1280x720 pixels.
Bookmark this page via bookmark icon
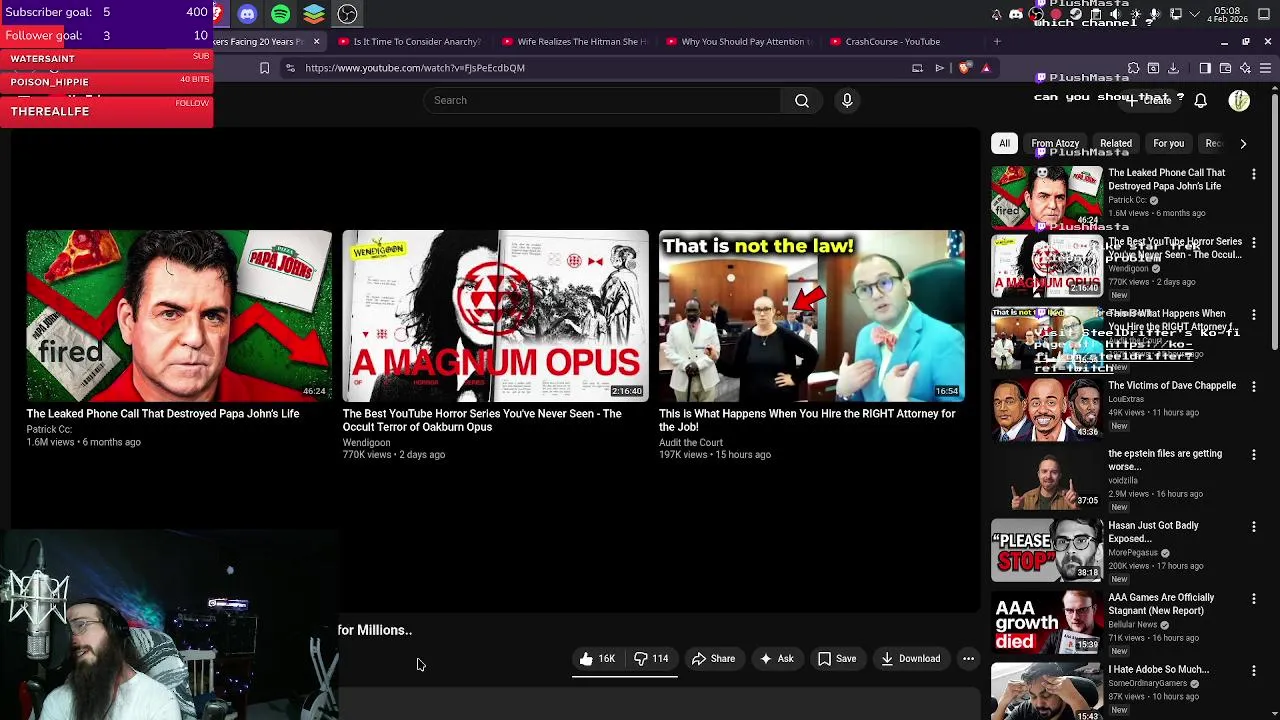click(x=264, y=68)
